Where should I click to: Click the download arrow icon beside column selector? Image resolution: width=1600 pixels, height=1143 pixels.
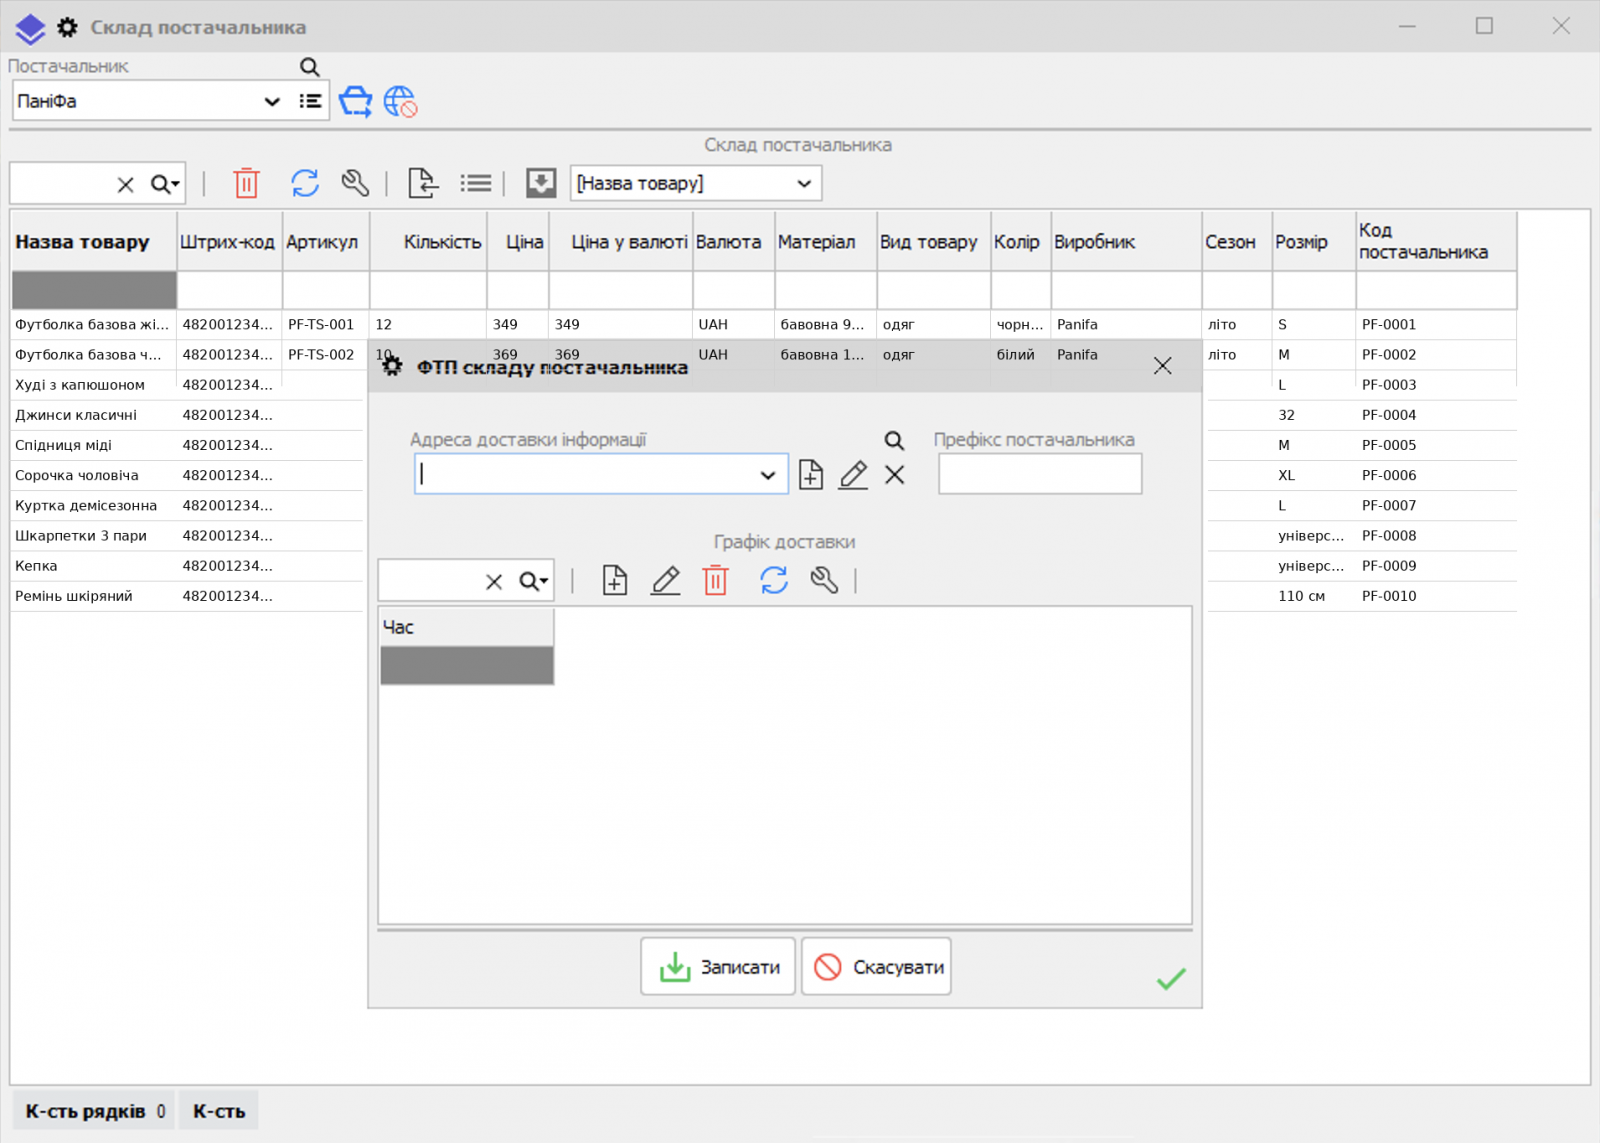[541, 183]
